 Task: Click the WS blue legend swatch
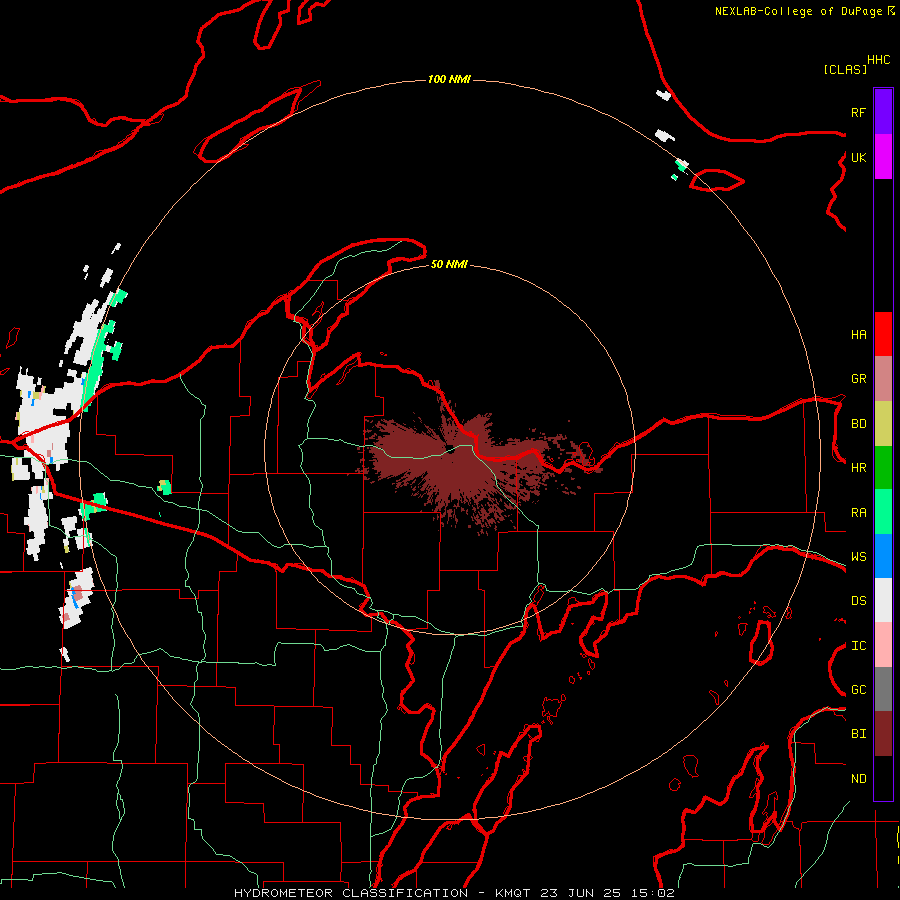tap(883, 556)
